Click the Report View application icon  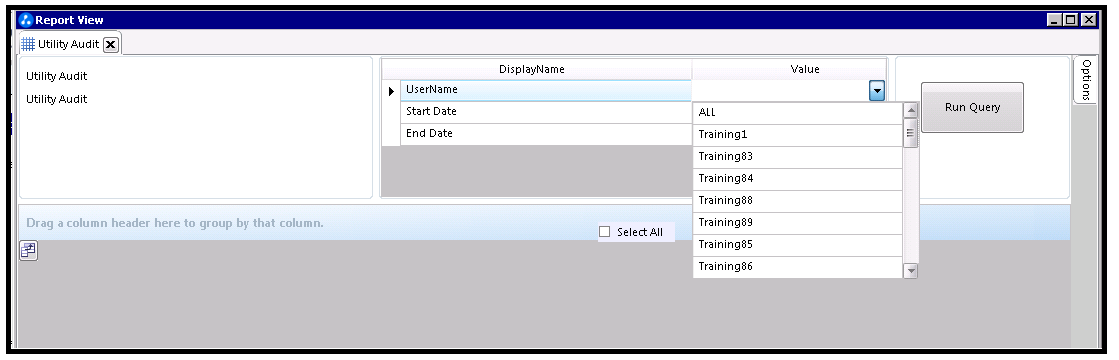(x=26, y=20)
